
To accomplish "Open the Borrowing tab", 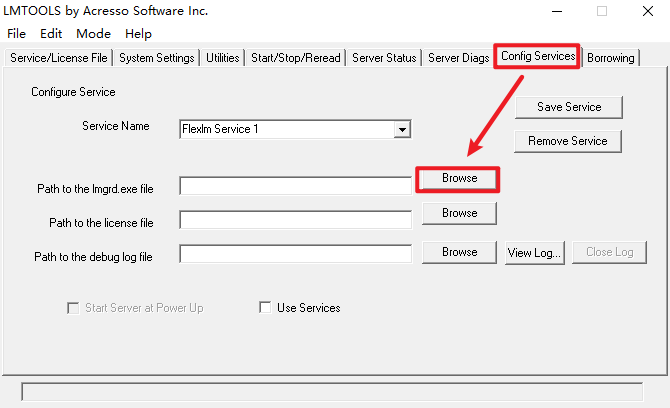I will pos(610,58).
